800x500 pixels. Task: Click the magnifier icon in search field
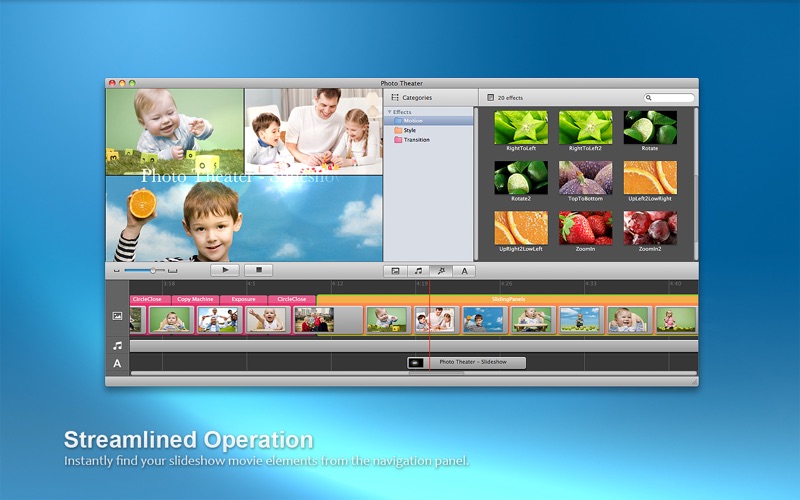[649, 97]
